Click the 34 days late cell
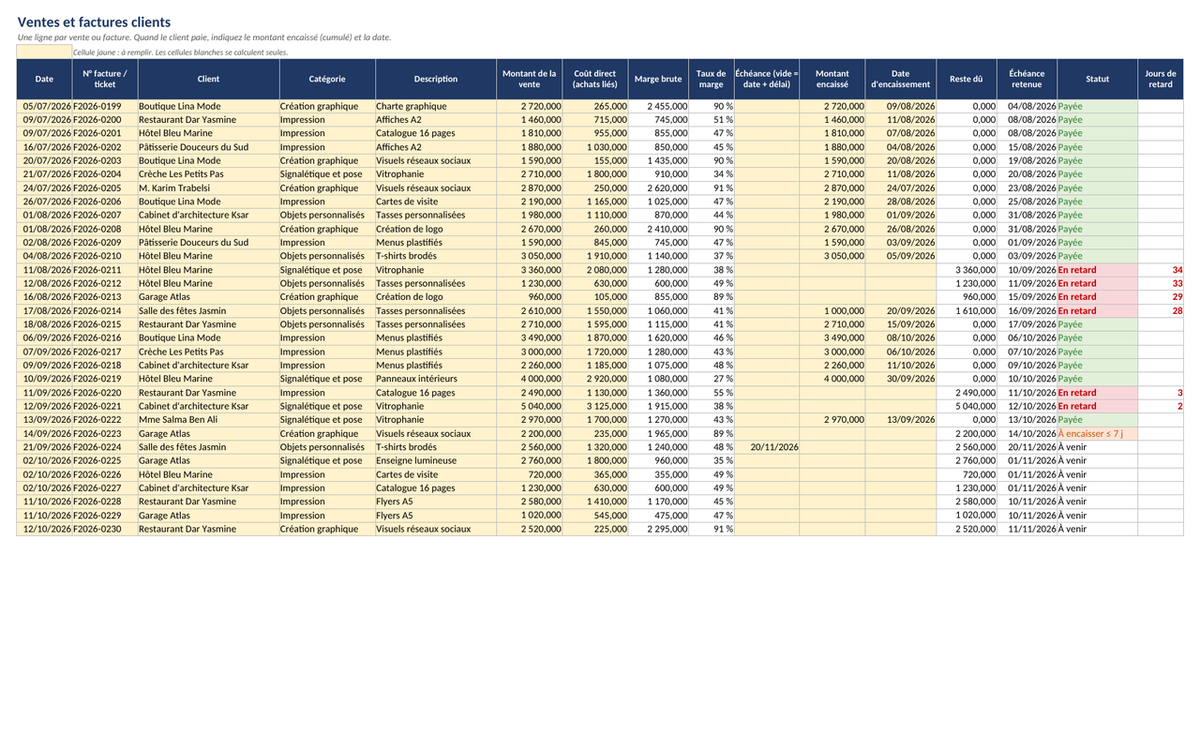Image resolution: width=1200 pixels, height=750 pixels. point(1160,270)
